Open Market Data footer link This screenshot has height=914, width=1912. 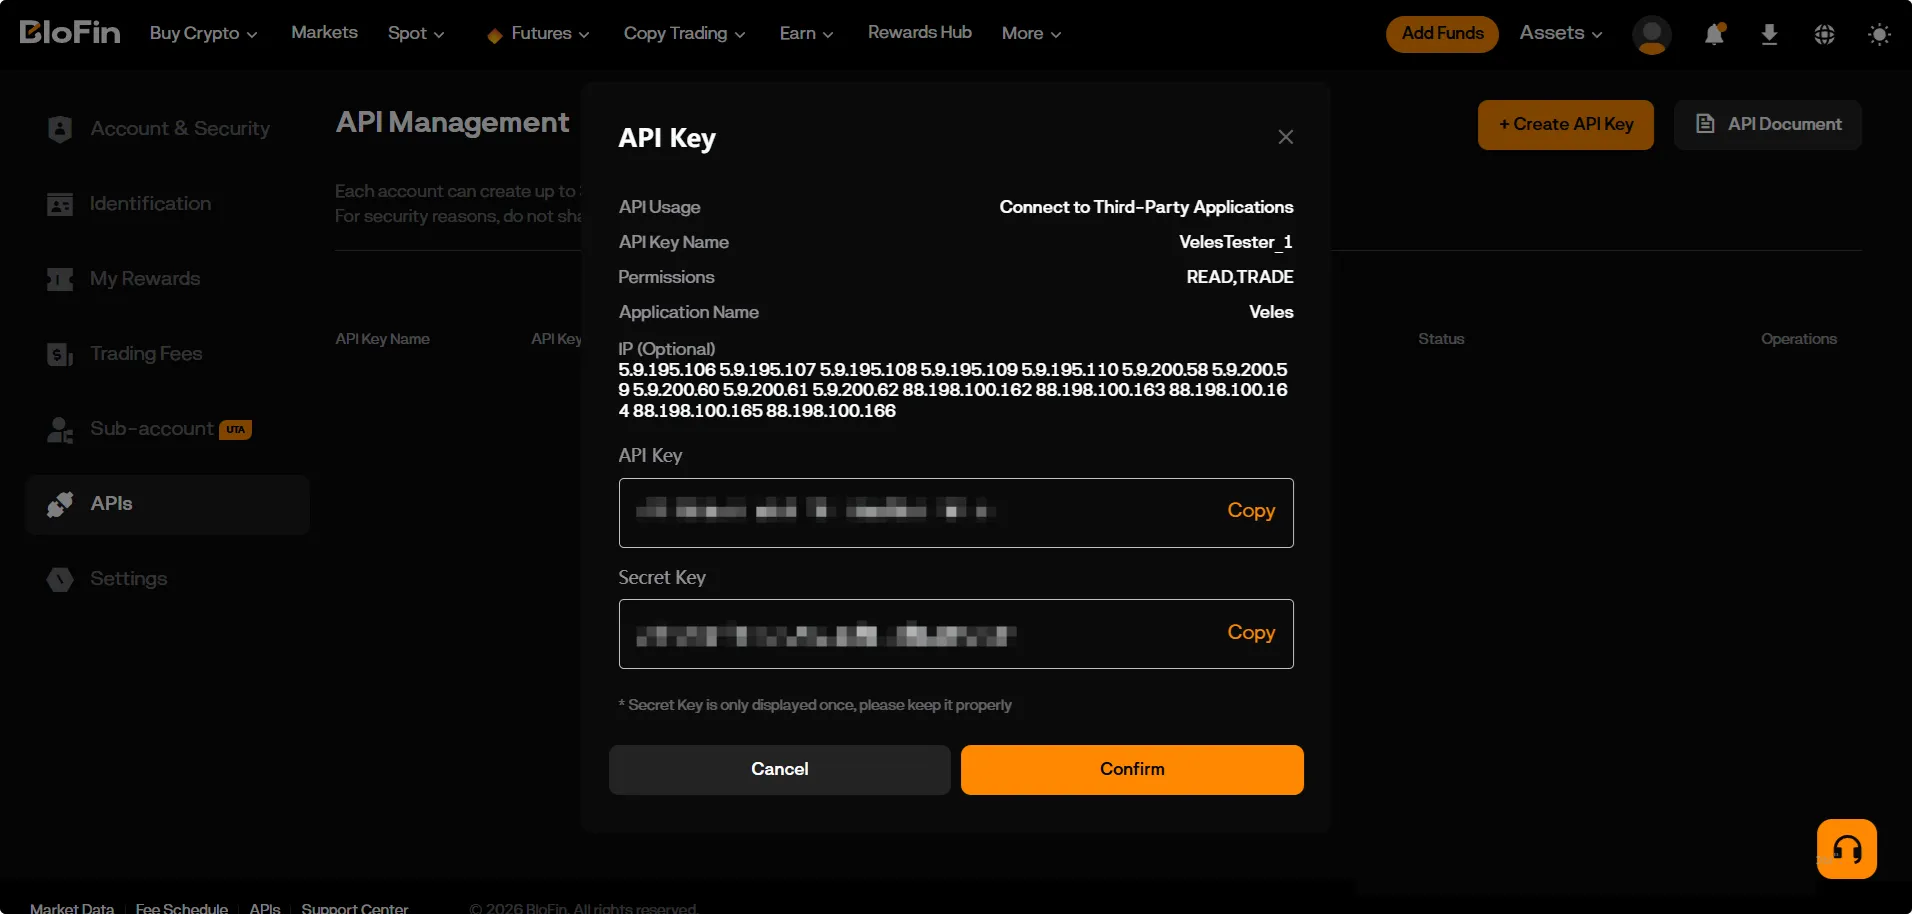pos(72,908)
